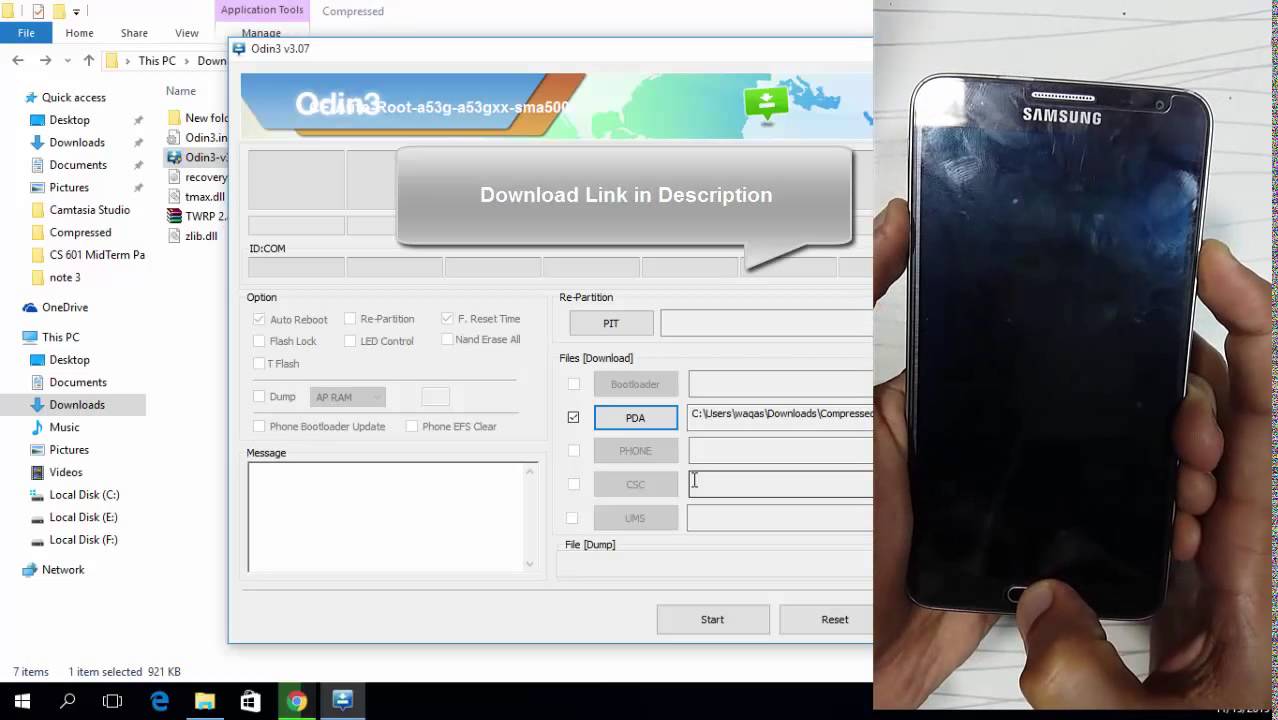Enable the T Flash checkbox
Image resolution: width=1278 pixels, height=720 pixels.
pyautogui.click(x=259, y=363)
